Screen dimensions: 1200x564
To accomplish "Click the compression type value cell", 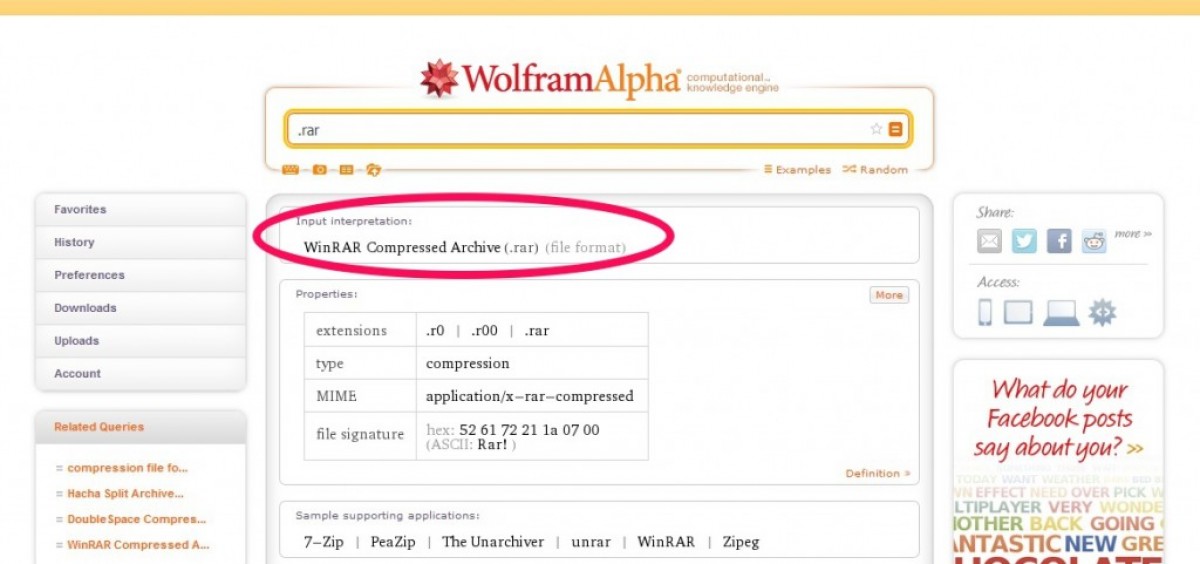I will coord(532,364).
